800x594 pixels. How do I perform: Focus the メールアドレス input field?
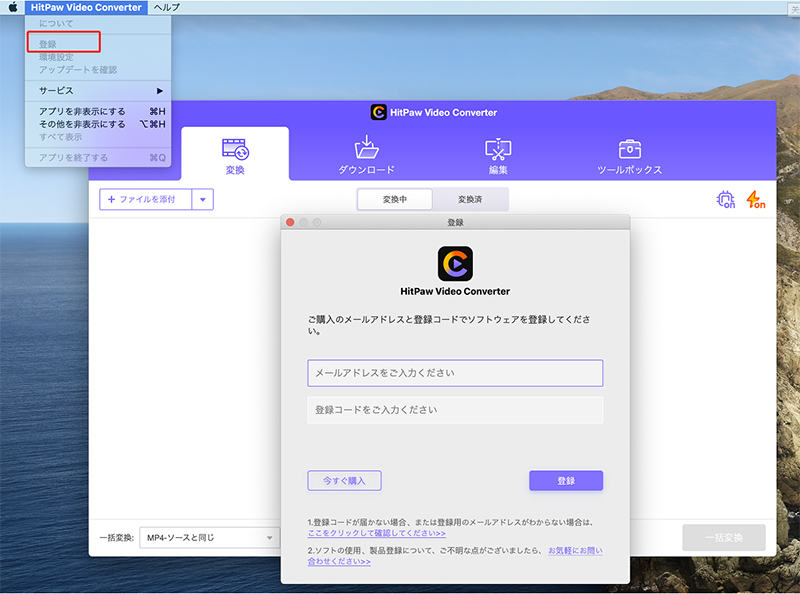(455, 373)
